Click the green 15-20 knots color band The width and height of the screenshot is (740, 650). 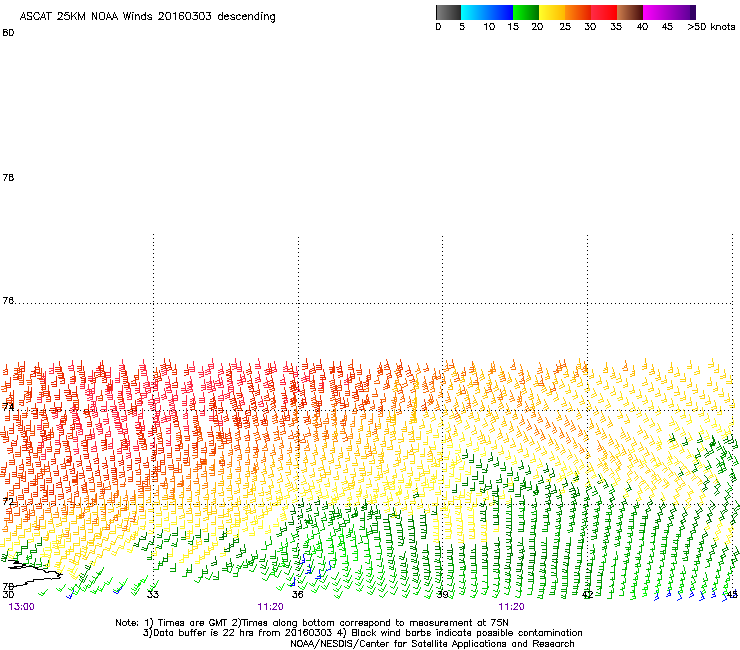[x=526, y=12]
